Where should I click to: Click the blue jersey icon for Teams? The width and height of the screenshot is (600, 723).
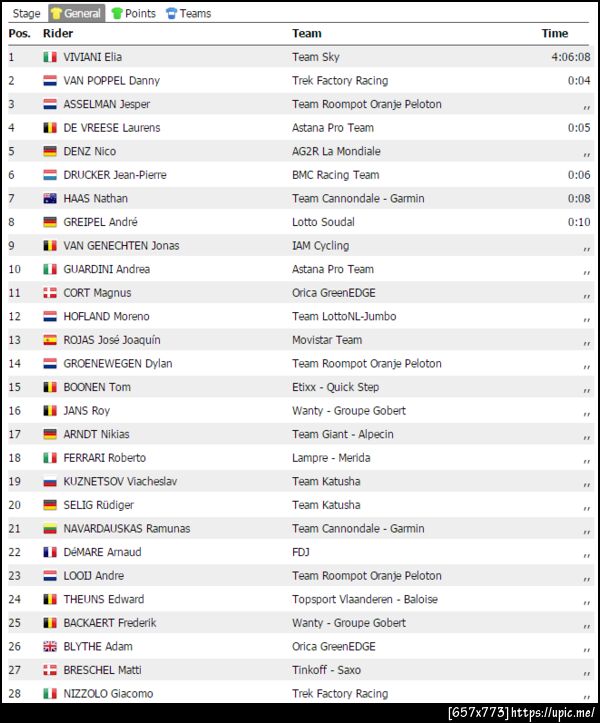pyautogui.click(x=172, y=13)
